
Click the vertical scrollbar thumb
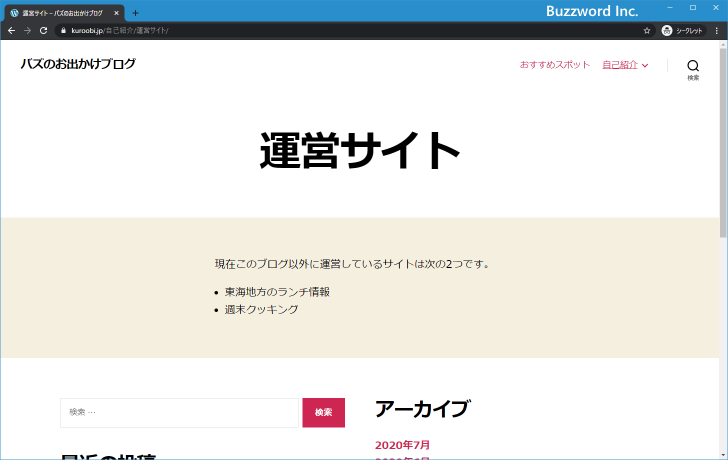pyautogui.click(x=723, y=143)
